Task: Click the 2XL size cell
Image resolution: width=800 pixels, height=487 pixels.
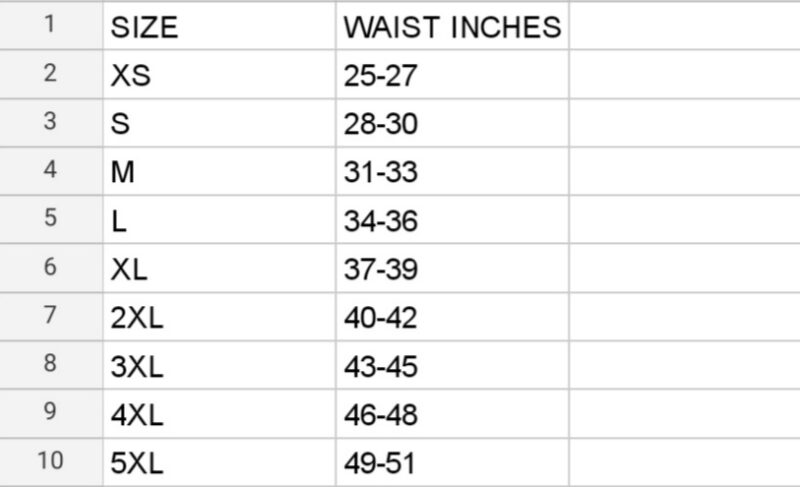Action: click(x=218, y=318)
